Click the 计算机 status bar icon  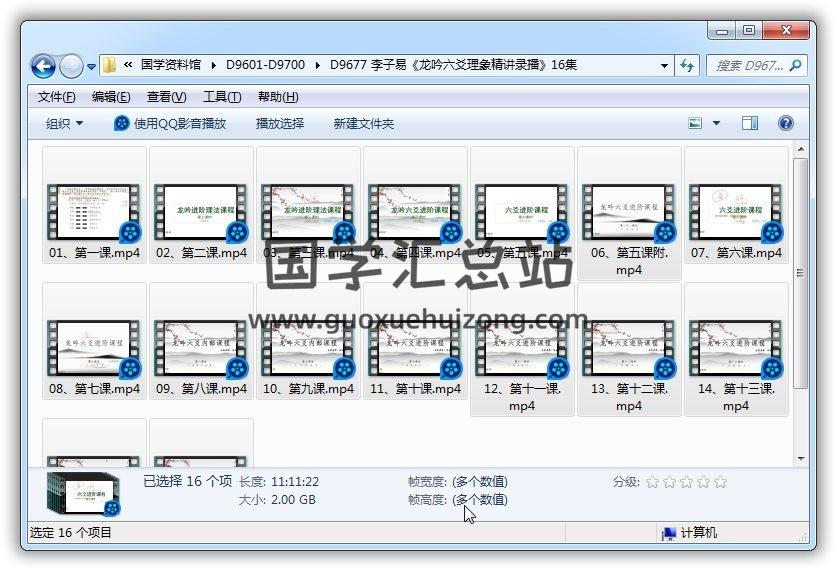pyautogui.click(x=668, y=533)
